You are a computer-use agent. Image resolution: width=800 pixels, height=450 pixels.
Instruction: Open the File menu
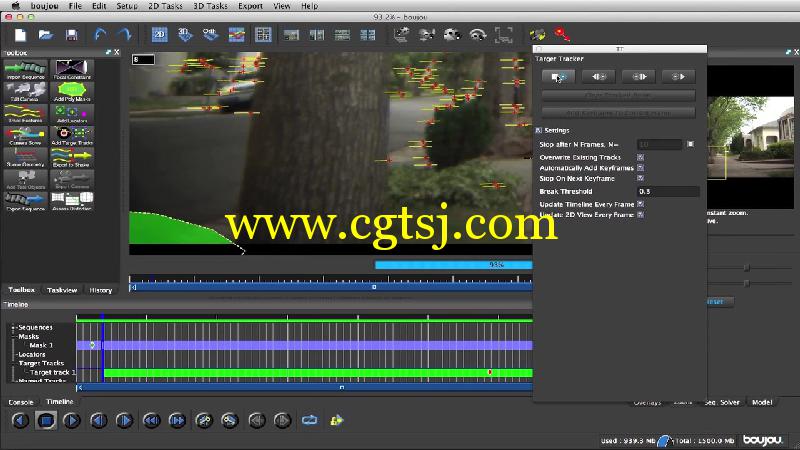(75, 6)
